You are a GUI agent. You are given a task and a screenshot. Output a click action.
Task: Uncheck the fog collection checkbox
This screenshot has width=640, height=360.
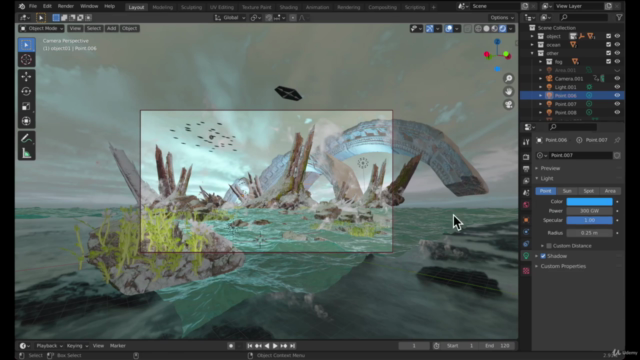(x=608, y=62)
